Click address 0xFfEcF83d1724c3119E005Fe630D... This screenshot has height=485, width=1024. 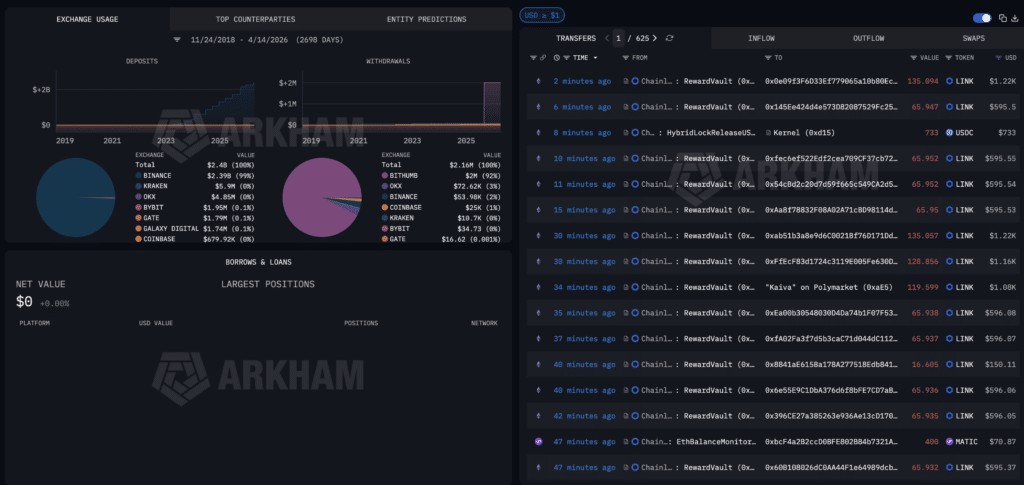(x=832, y=262)
